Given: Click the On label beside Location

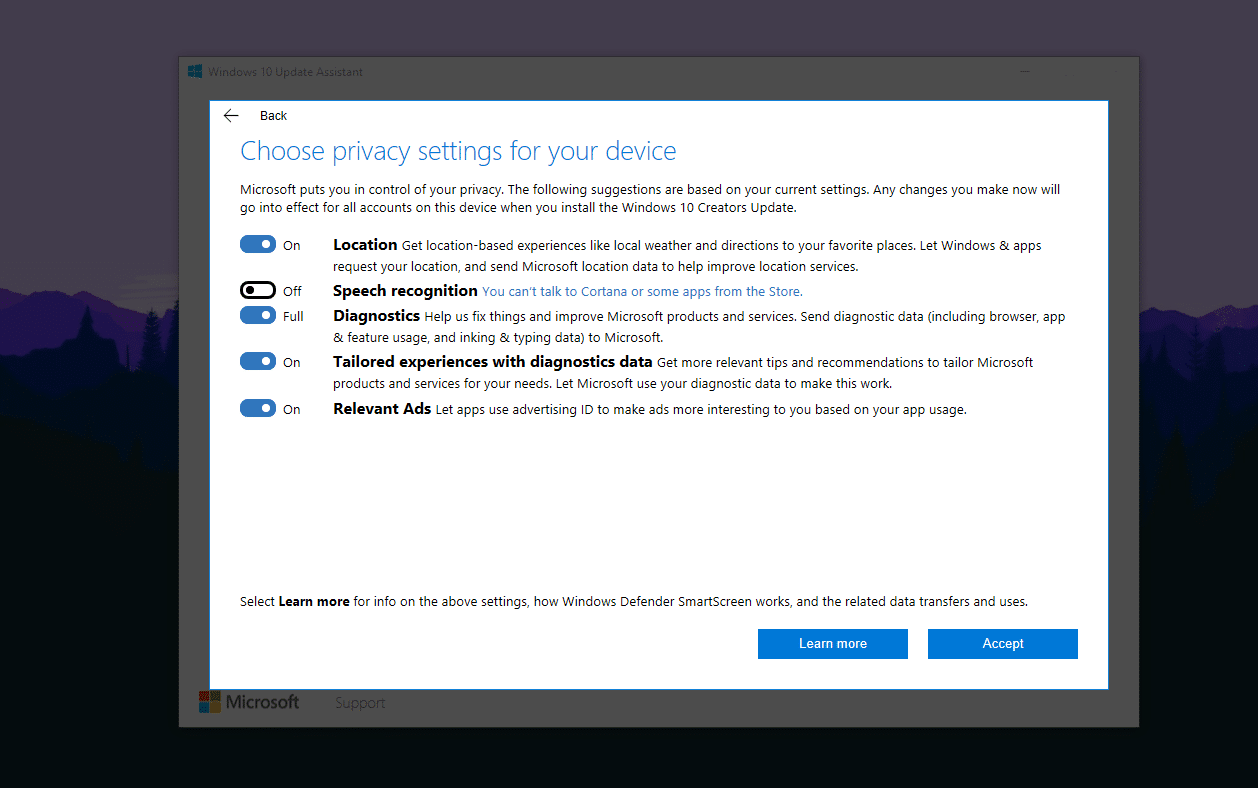Looking at the screenshot, I should tap(291, 244).
